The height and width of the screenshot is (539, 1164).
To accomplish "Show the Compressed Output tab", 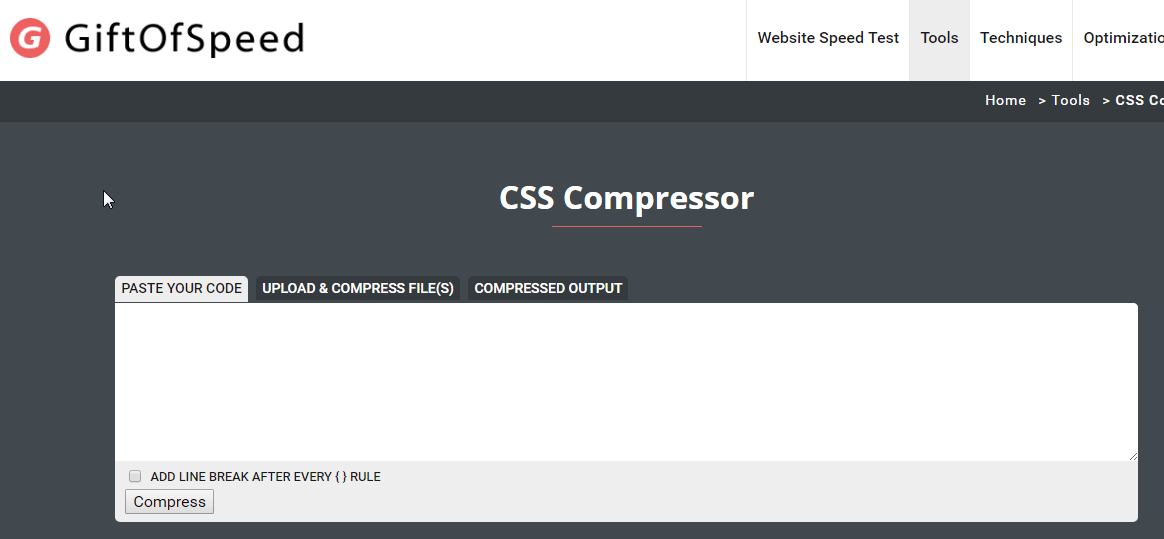I will (548, 289).
